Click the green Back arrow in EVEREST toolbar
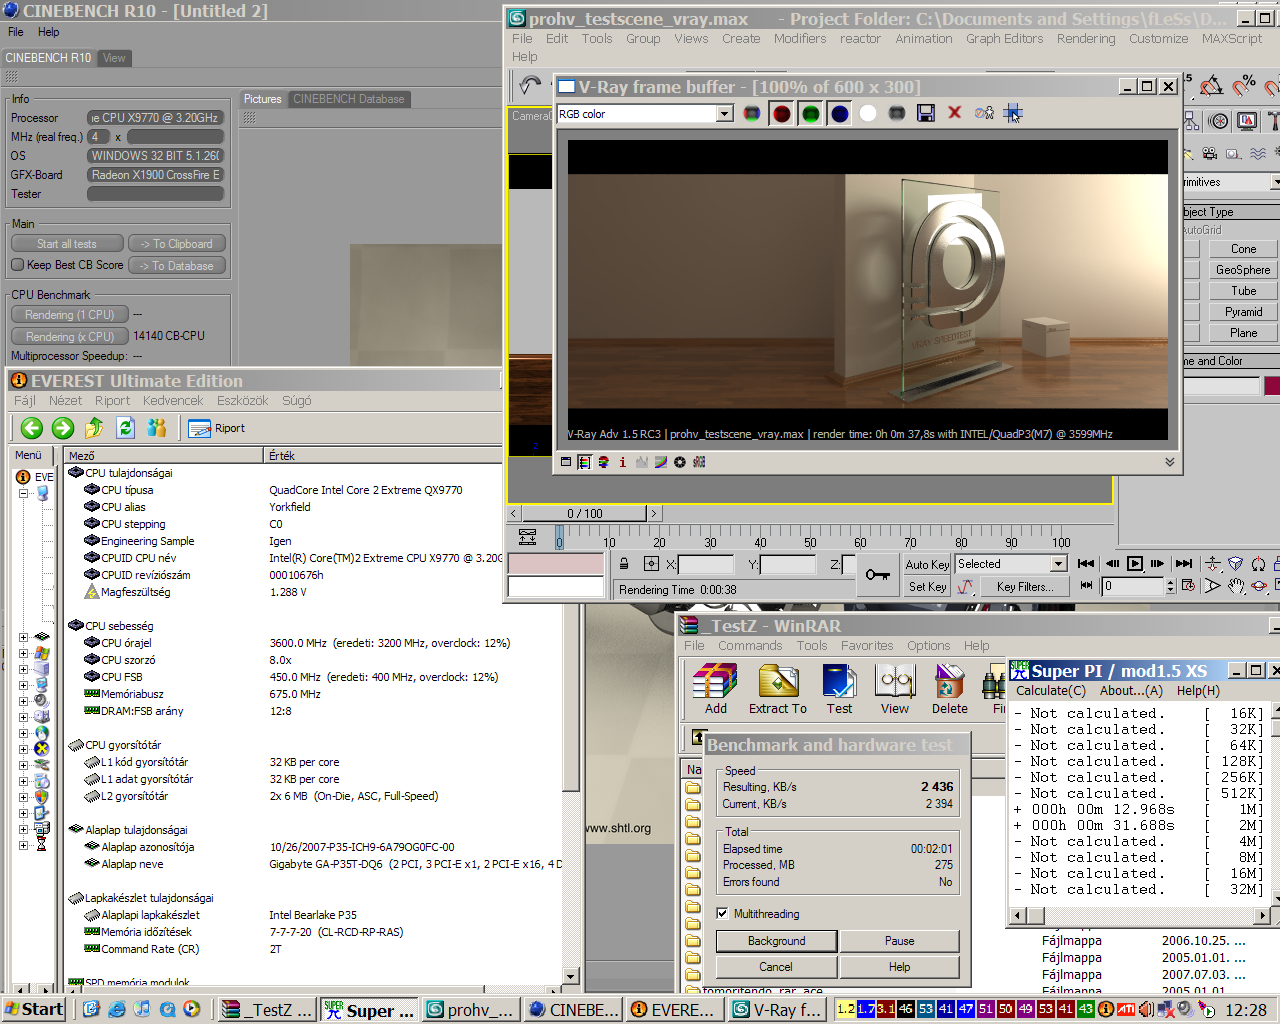 pyautogui.click(x=32, y=428)
